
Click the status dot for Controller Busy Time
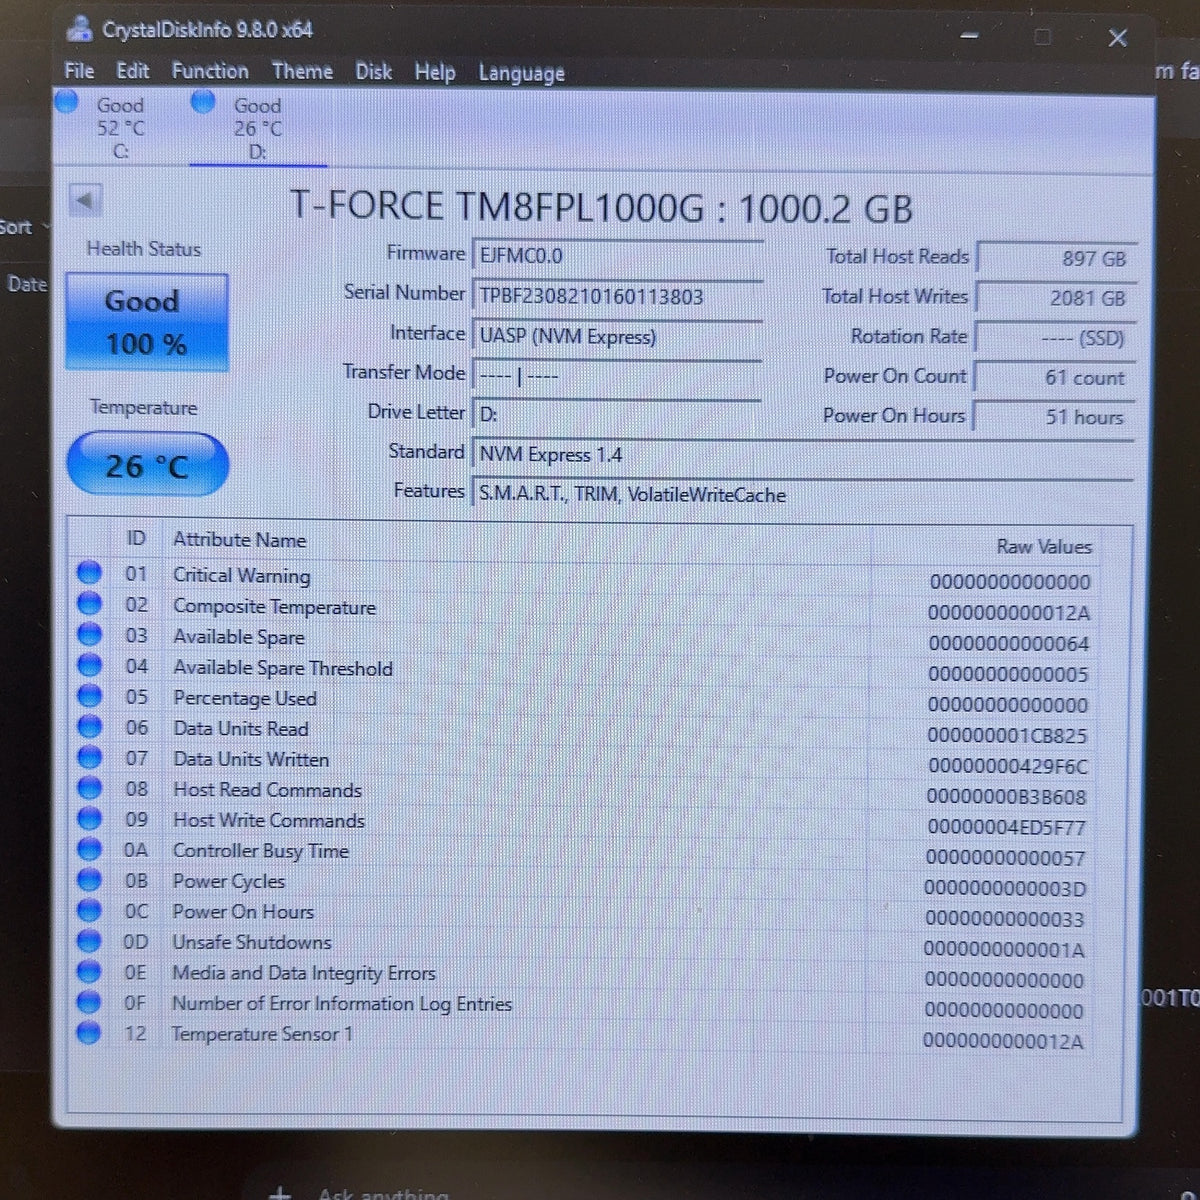click(90, 849)
